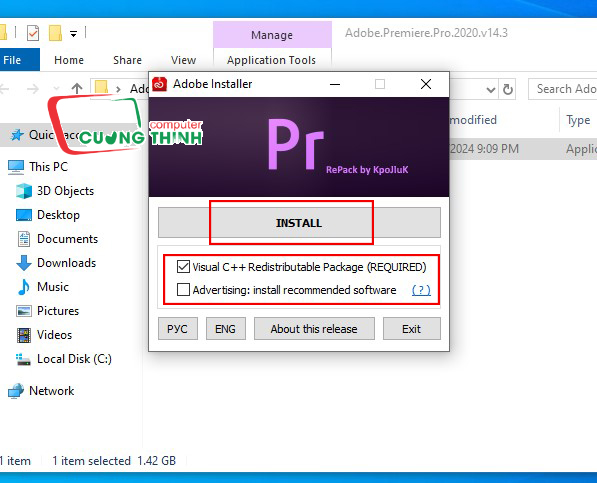
Task: Open Videos in navigation pane
Action: point(54,335)
